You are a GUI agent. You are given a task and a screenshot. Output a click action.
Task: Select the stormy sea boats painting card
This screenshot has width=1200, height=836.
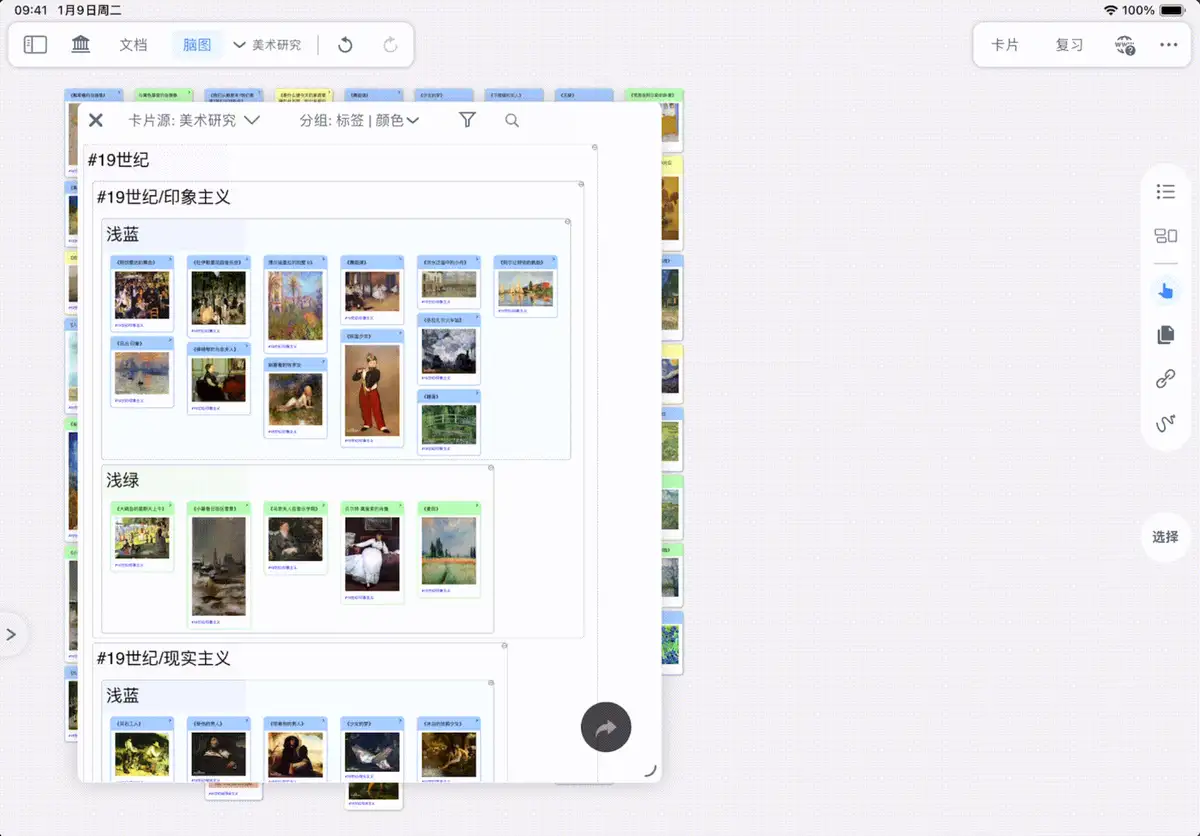(219, 565)
